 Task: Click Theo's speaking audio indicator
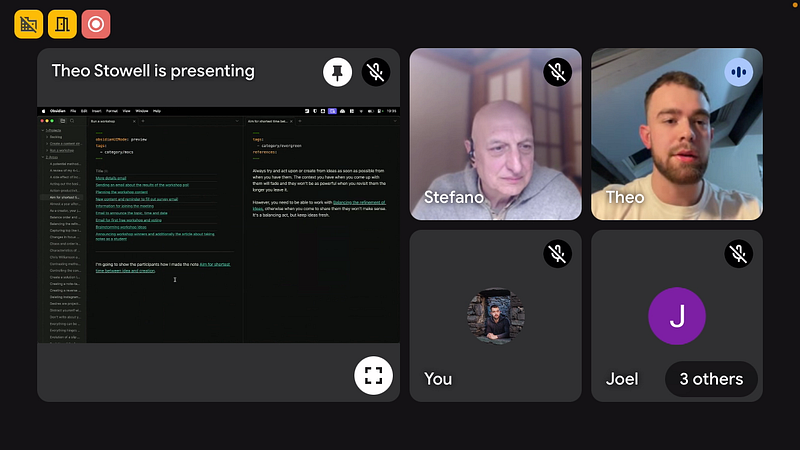(x=738, y=72)
